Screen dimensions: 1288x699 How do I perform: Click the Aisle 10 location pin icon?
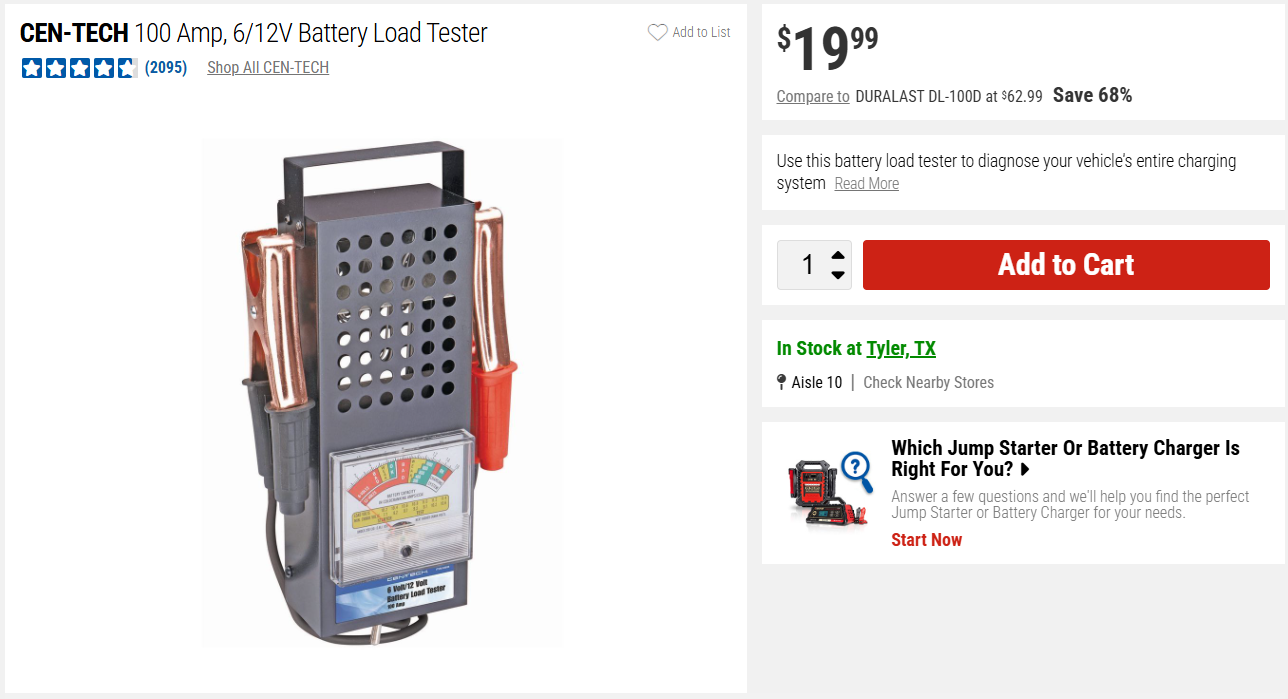tap(781, 382)
